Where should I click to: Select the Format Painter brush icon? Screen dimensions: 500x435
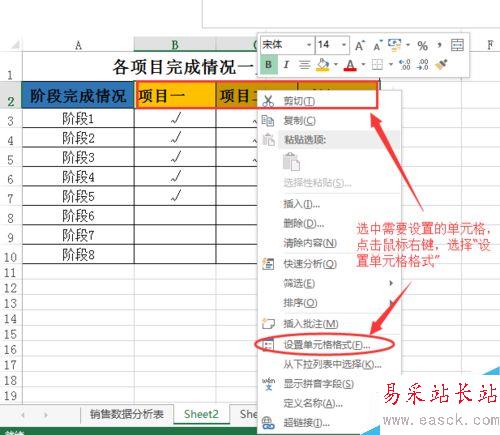tap(441, 65)
